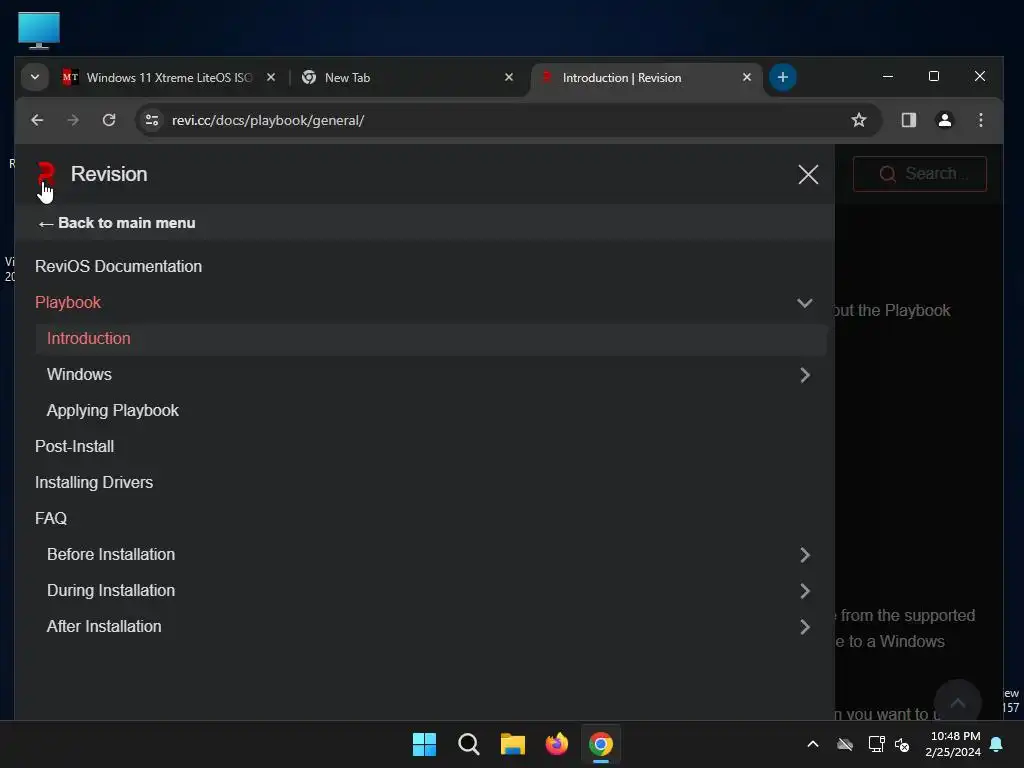Open Before Installation FAQ

(x=111, y=554)
